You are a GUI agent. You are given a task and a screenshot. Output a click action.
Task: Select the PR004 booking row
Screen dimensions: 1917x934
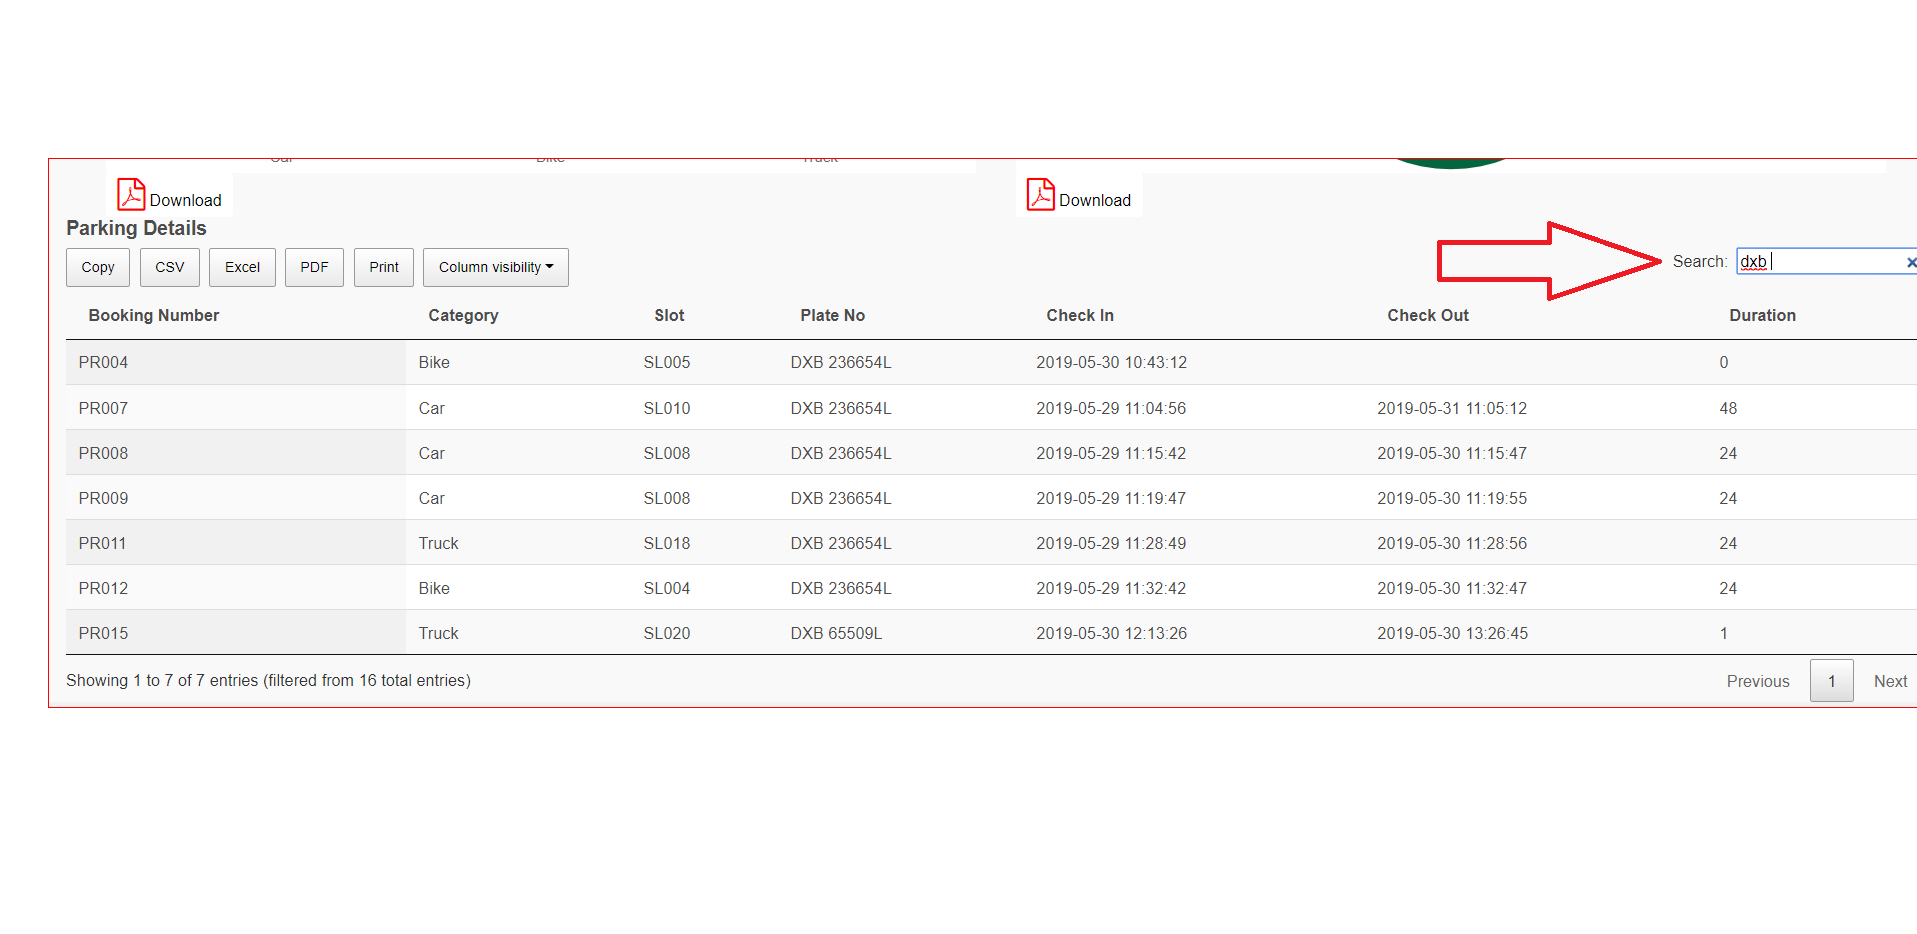pyautogui.click(x=104, y=362)
